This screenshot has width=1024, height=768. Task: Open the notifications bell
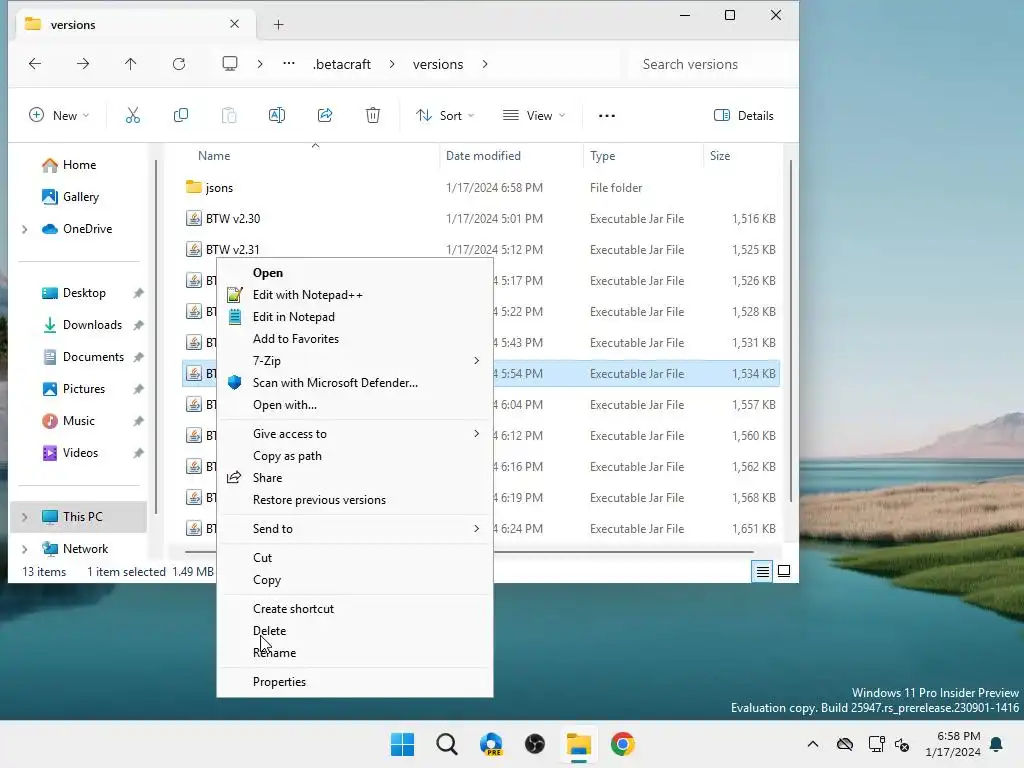(x=997, y=744)
